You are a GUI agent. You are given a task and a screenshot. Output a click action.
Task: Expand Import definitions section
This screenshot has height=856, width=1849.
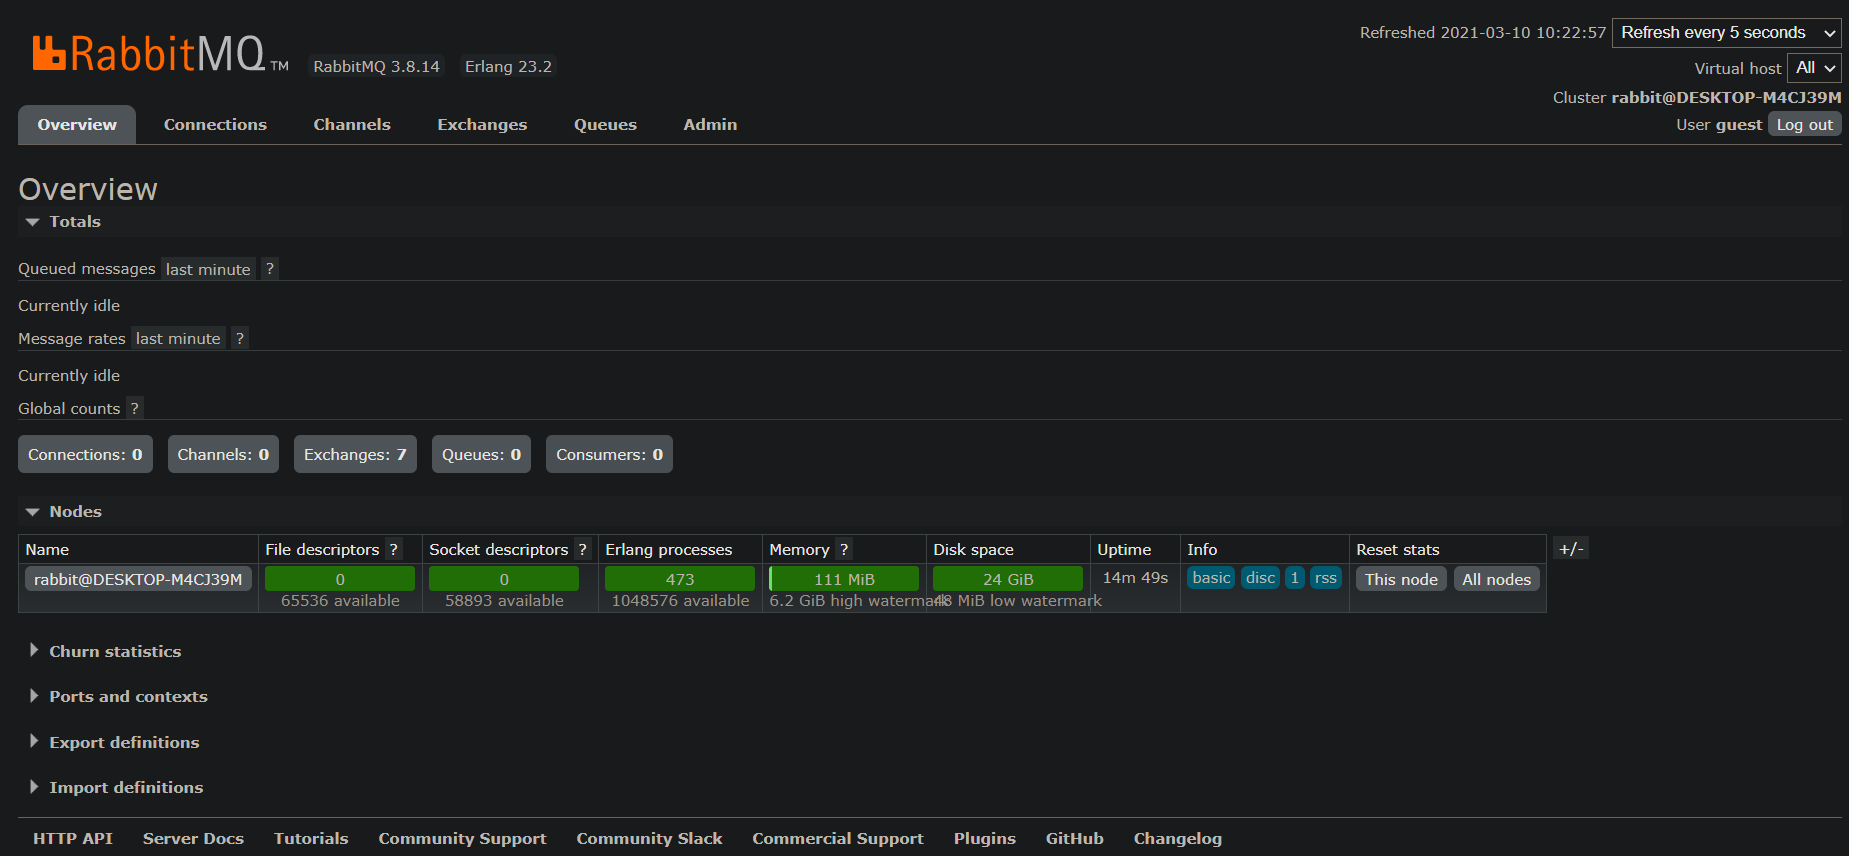coord(116,788)
